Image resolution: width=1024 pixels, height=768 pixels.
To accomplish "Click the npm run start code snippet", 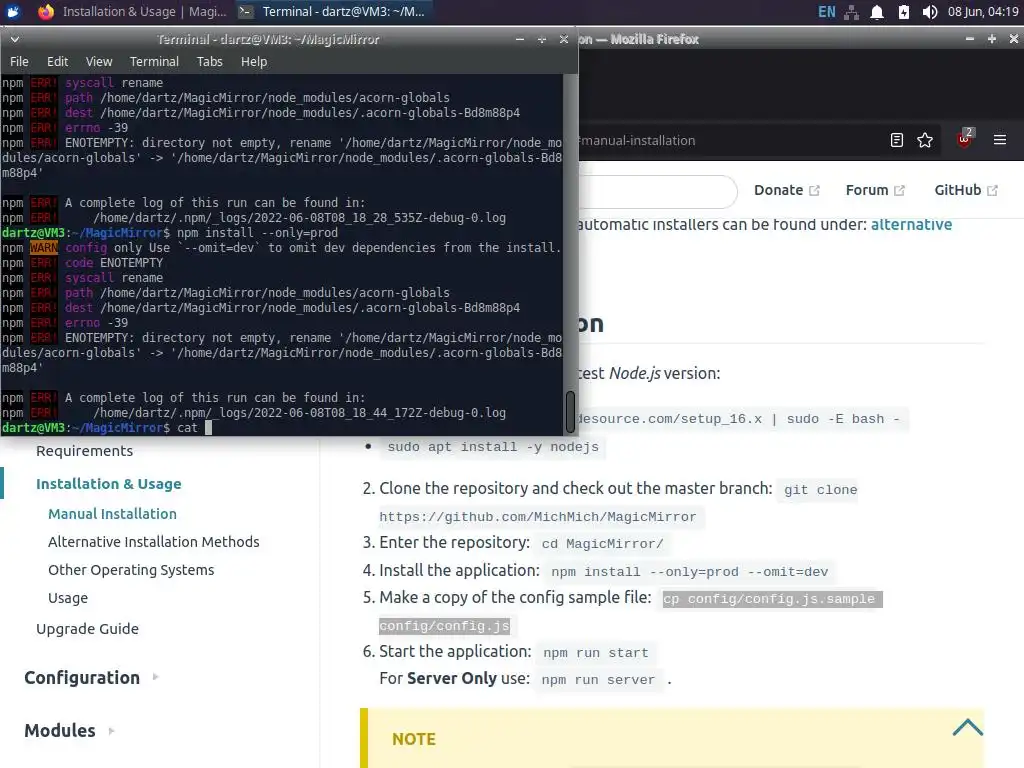I will (596, 653).
